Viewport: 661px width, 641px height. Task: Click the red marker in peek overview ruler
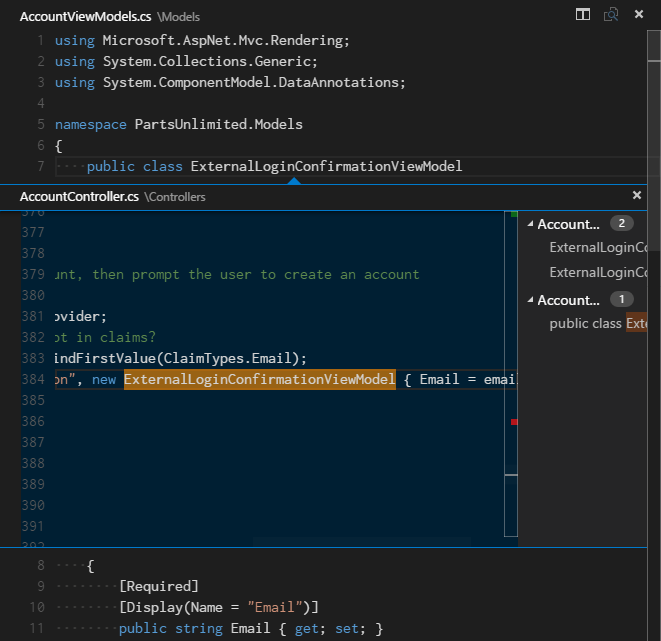tap(514, 422)
